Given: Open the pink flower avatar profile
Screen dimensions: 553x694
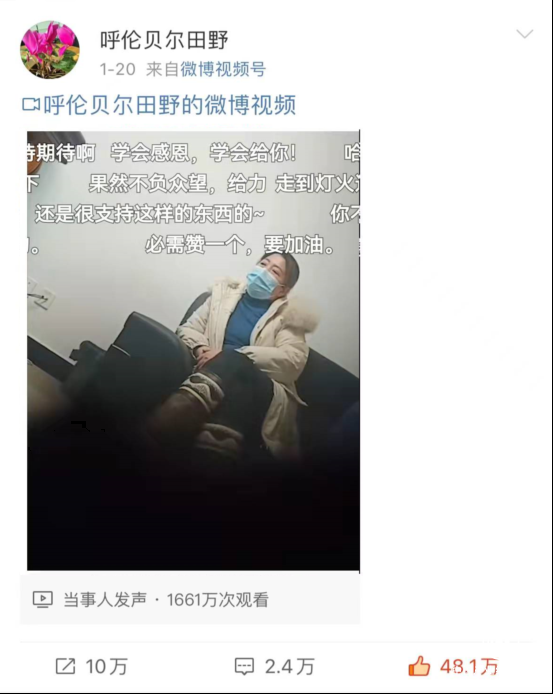Looking at the screenshot, I should 50,50.
